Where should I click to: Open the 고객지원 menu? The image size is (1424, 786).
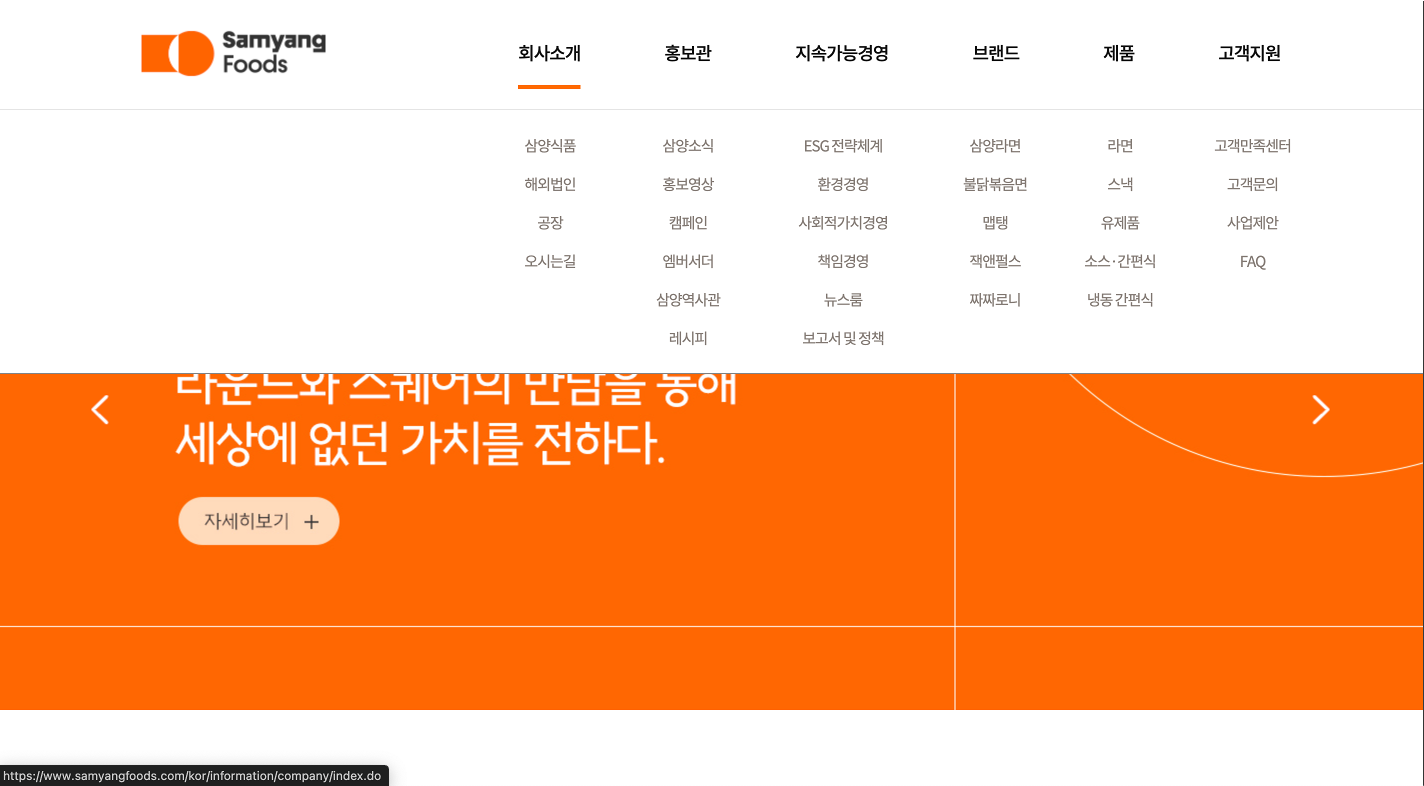[x=1250, y=54]
